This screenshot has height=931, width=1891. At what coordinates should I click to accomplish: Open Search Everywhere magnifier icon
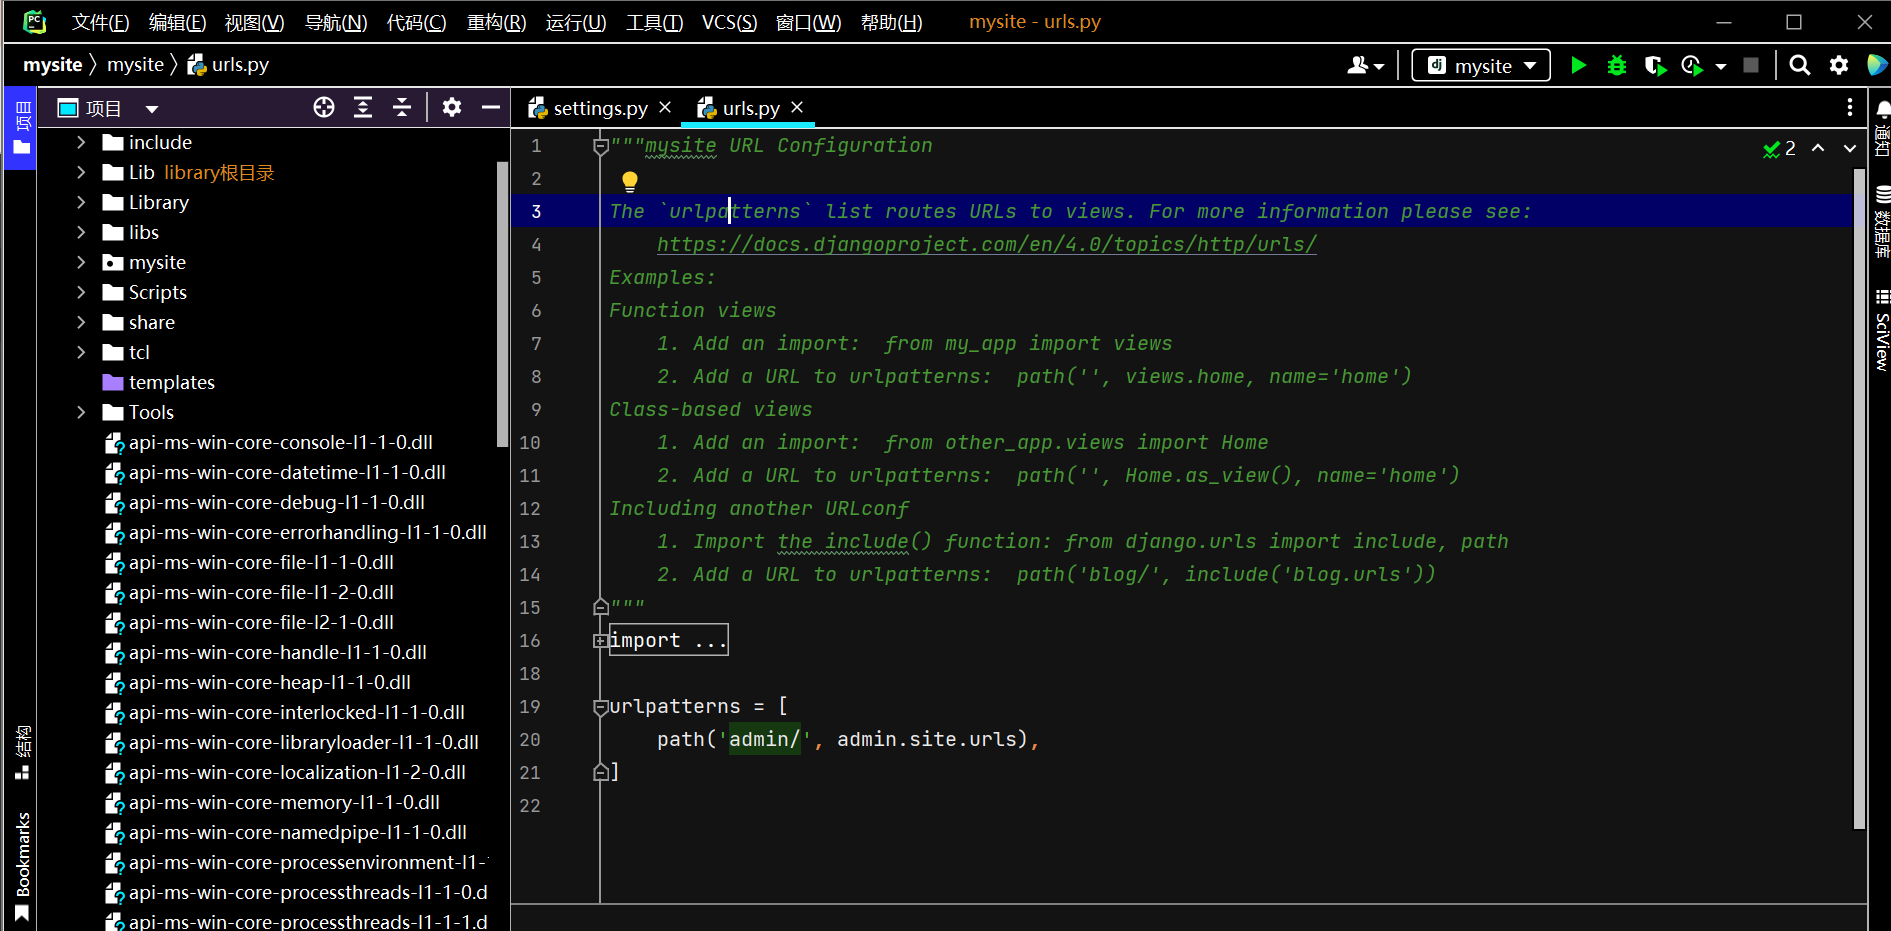[1799, 66]
